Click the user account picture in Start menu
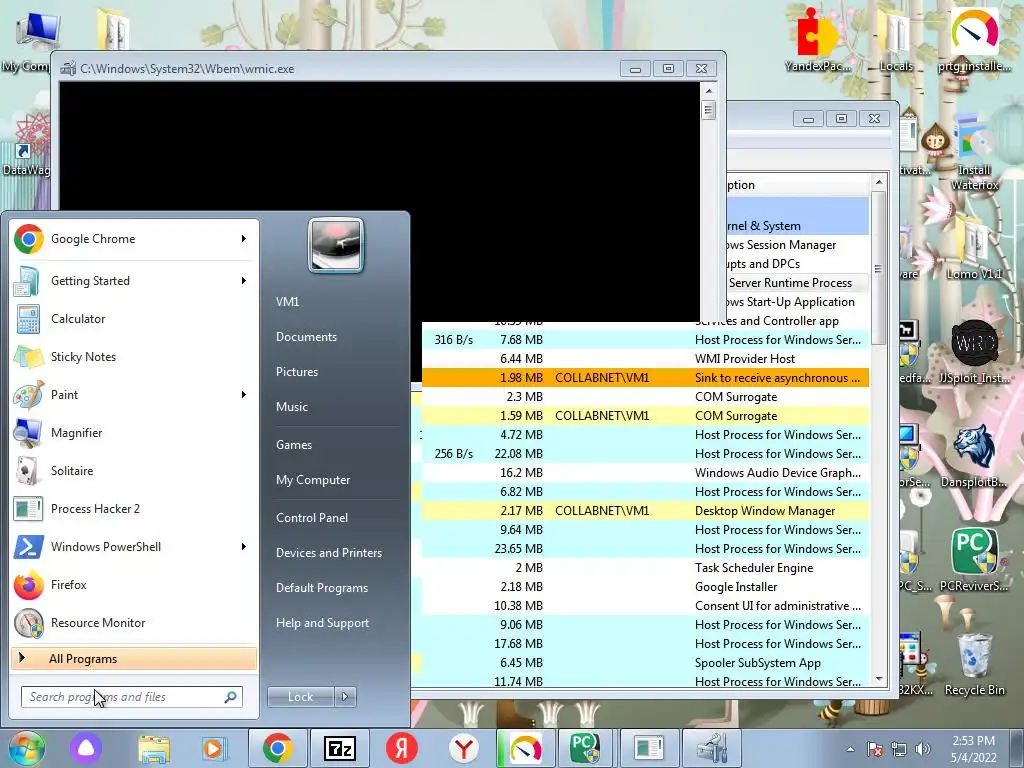This screenshot has height=768, width=1024. coord(336,246)
